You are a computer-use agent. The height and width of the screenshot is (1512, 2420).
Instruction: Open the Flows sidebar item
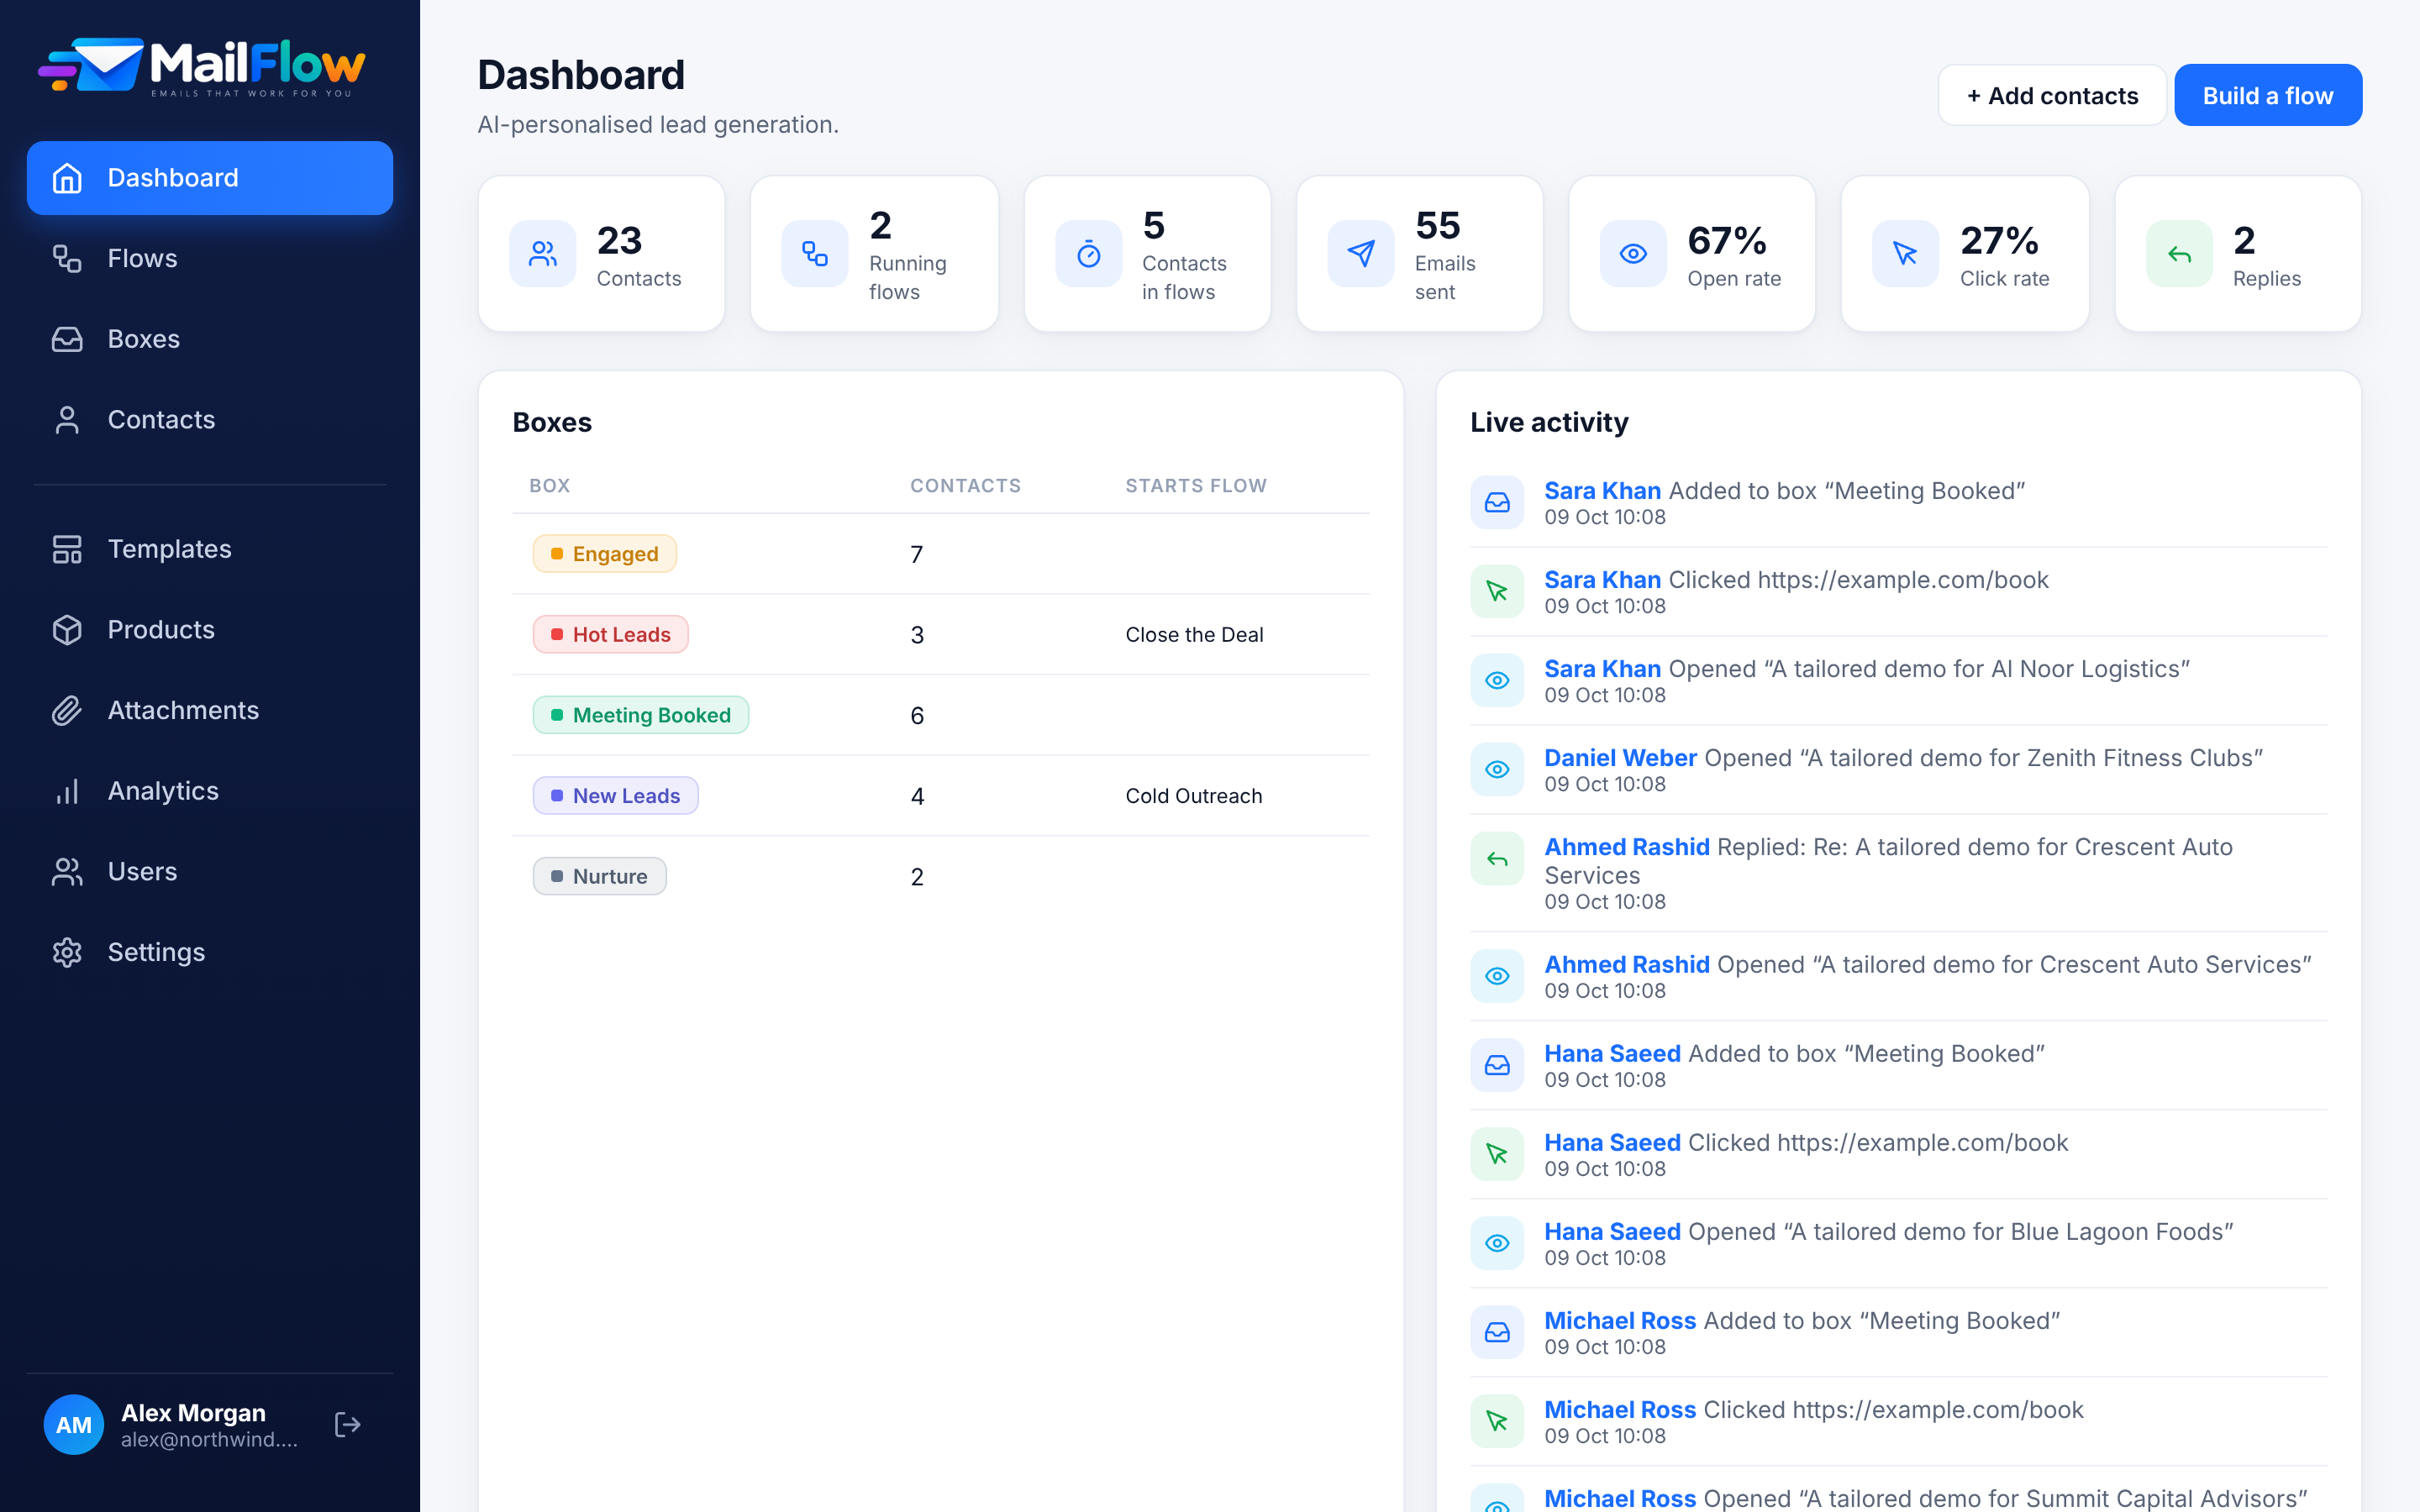(x=209, y=258)
